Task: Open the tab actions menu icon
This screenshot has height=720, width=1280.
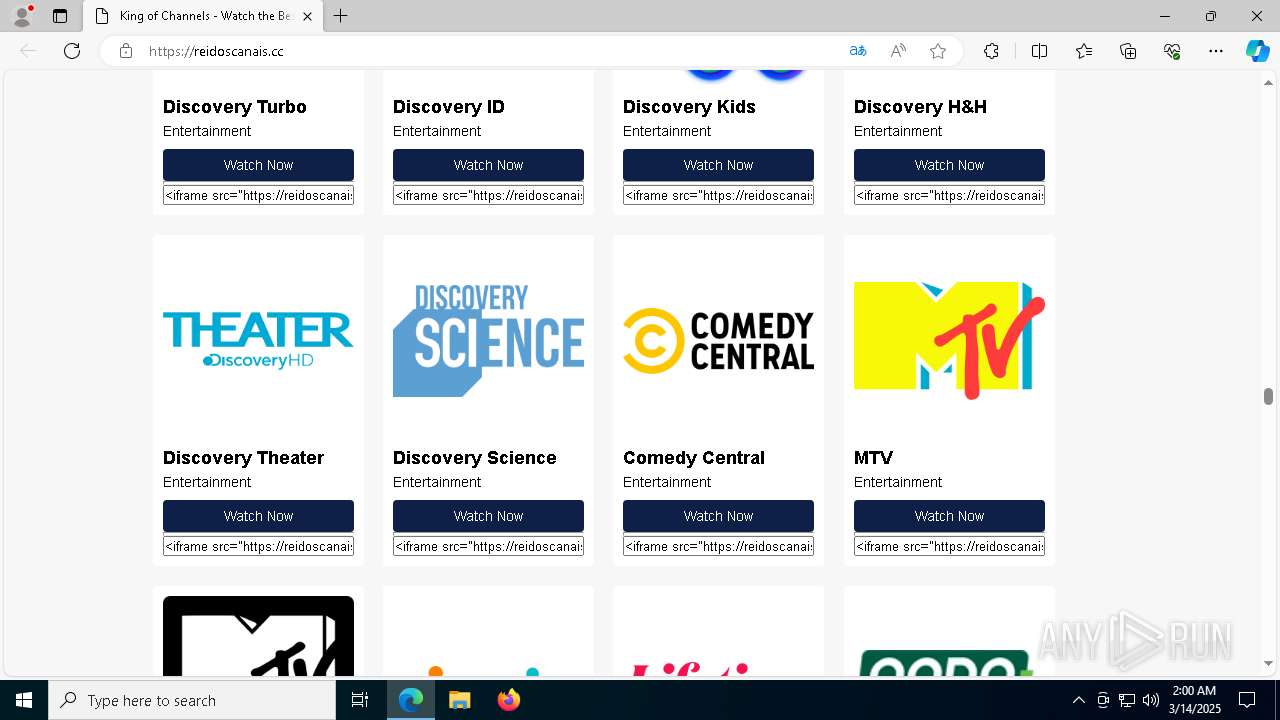Action: pyautogui.click(x=60, y=16)
